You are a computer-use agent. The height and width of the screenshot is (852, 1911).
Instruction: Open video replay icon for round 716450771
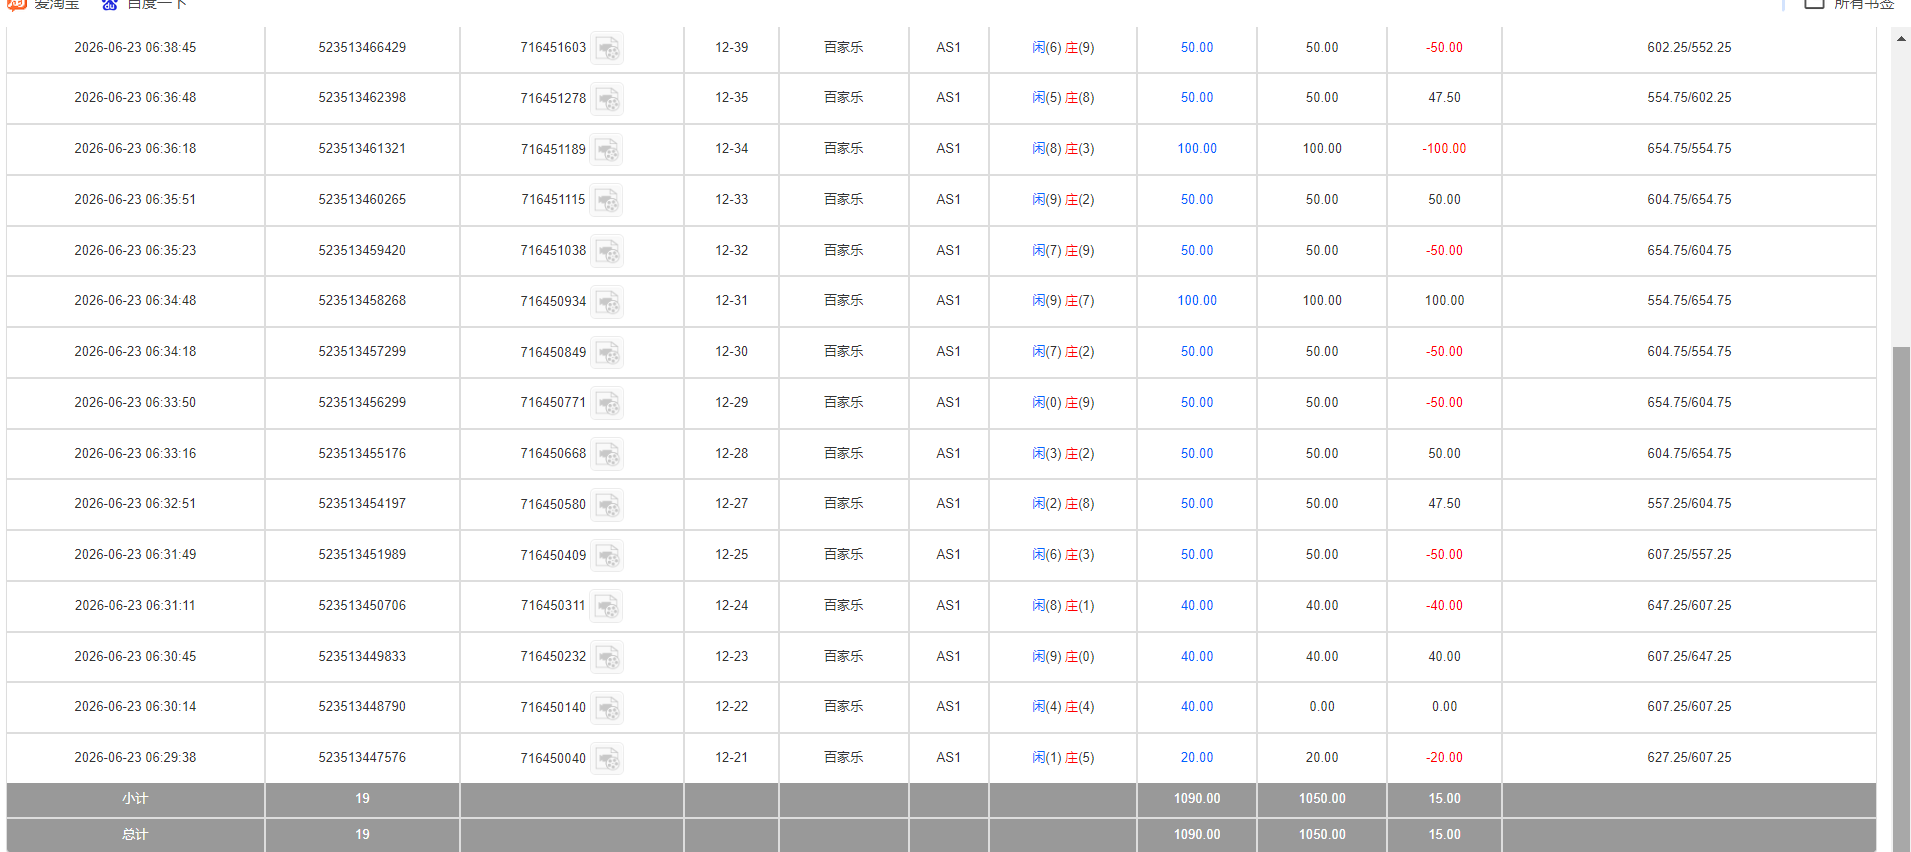point(607,403)
